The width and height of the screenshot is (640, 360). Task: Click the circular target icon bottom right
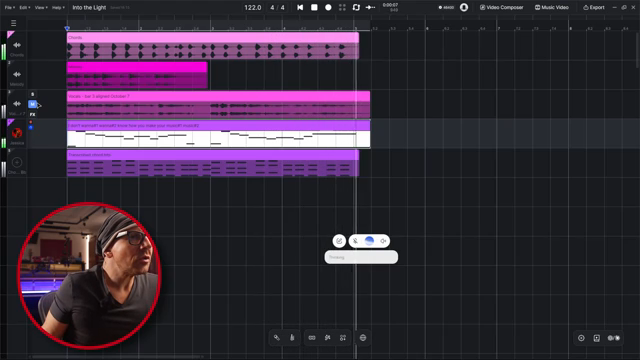[581, 338]
